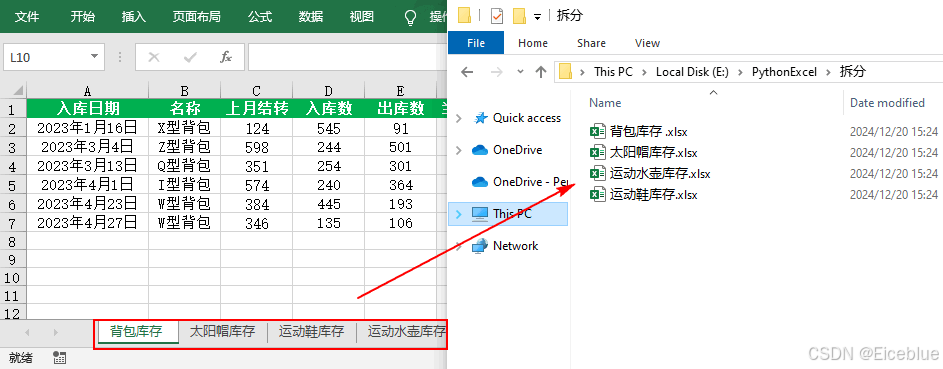
Task: Open the 开始 ribbon tab
Action: coord(82,17)
